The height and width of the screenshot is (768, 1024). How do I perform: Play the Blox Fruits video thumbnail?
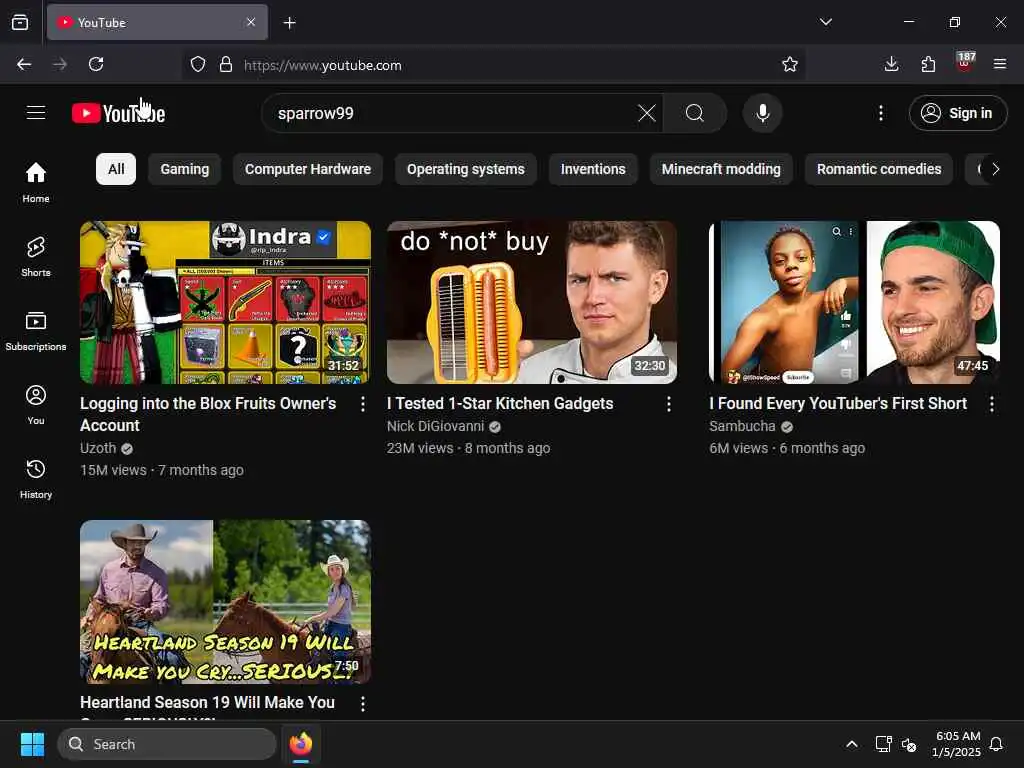(225, 302)
